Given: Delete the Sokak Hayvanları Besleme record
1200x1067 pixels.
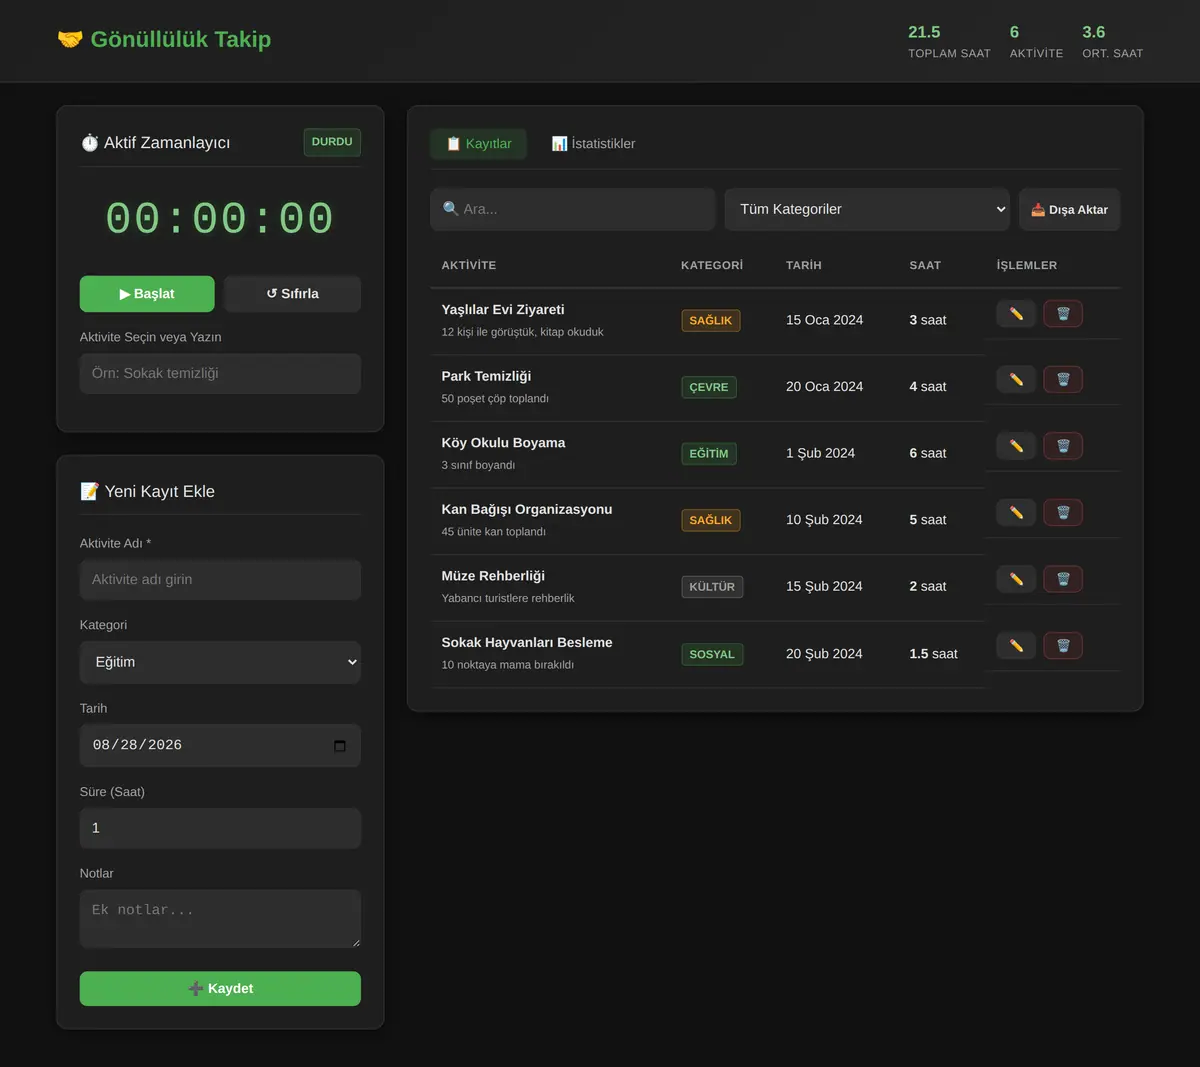Looking at the screenshot, I should (1063, 646).
